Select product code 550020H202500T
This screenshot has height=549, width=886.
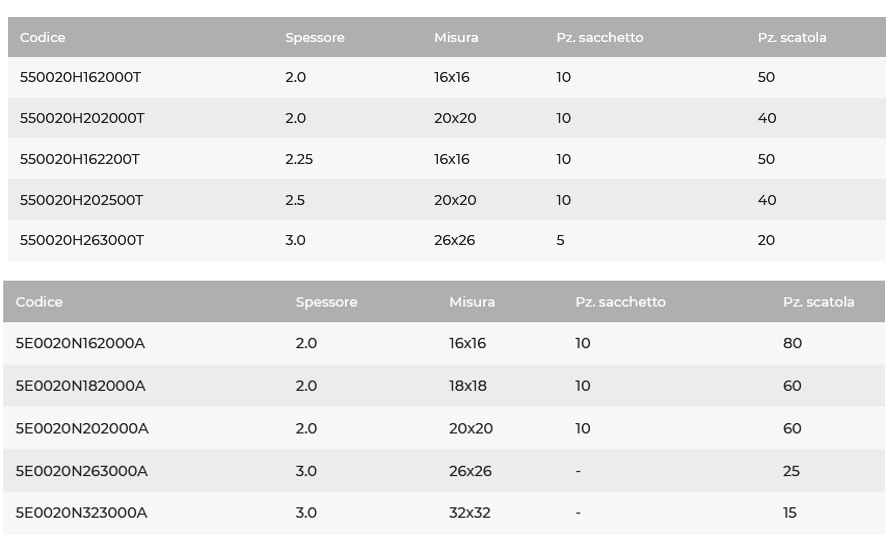click(x=81, y=200)
